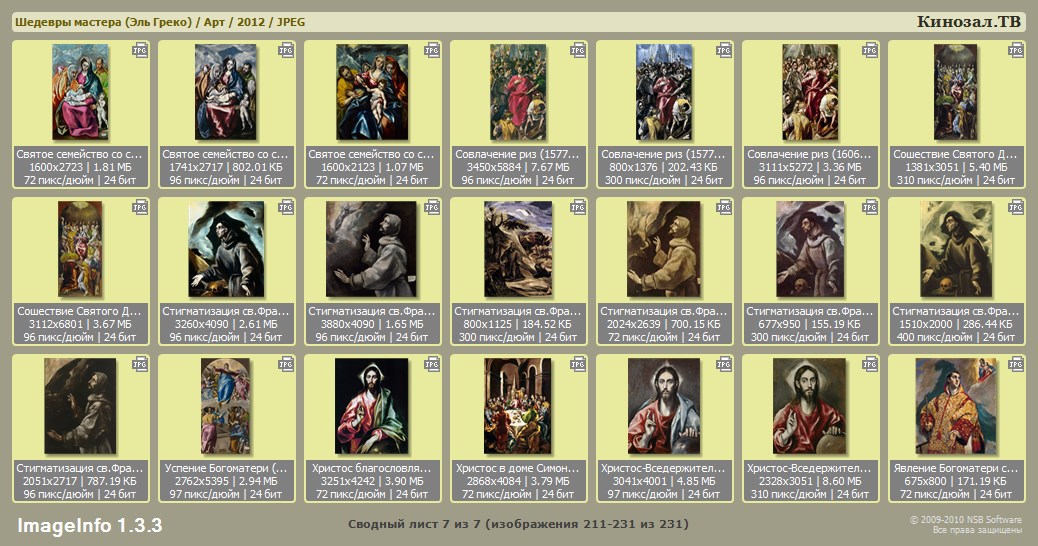The height and width of the screenshot is (546, 1038).
Task: Click the "677x950 | 155.19 КБ" text
Action: point(810,324)
